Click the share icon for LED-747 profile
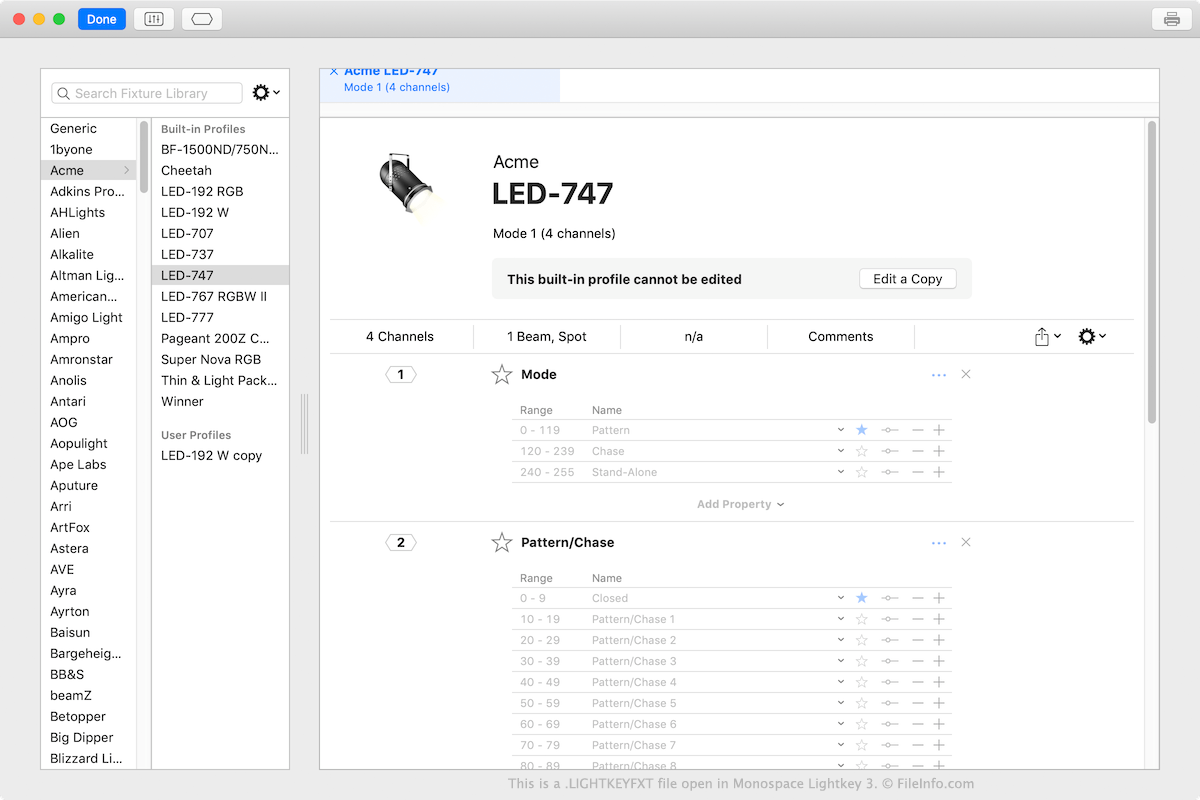 pos(1047,337)
